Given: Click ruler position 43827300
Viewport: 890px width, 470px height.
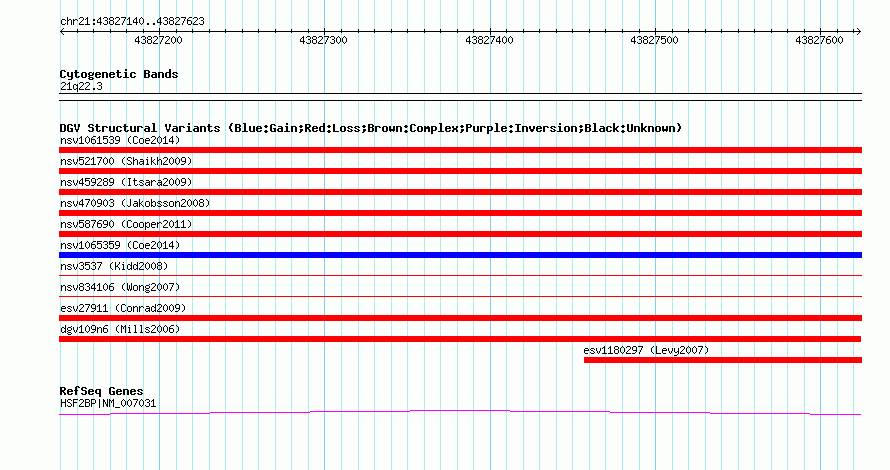Looking at the screenshot, I should [324, 40].
